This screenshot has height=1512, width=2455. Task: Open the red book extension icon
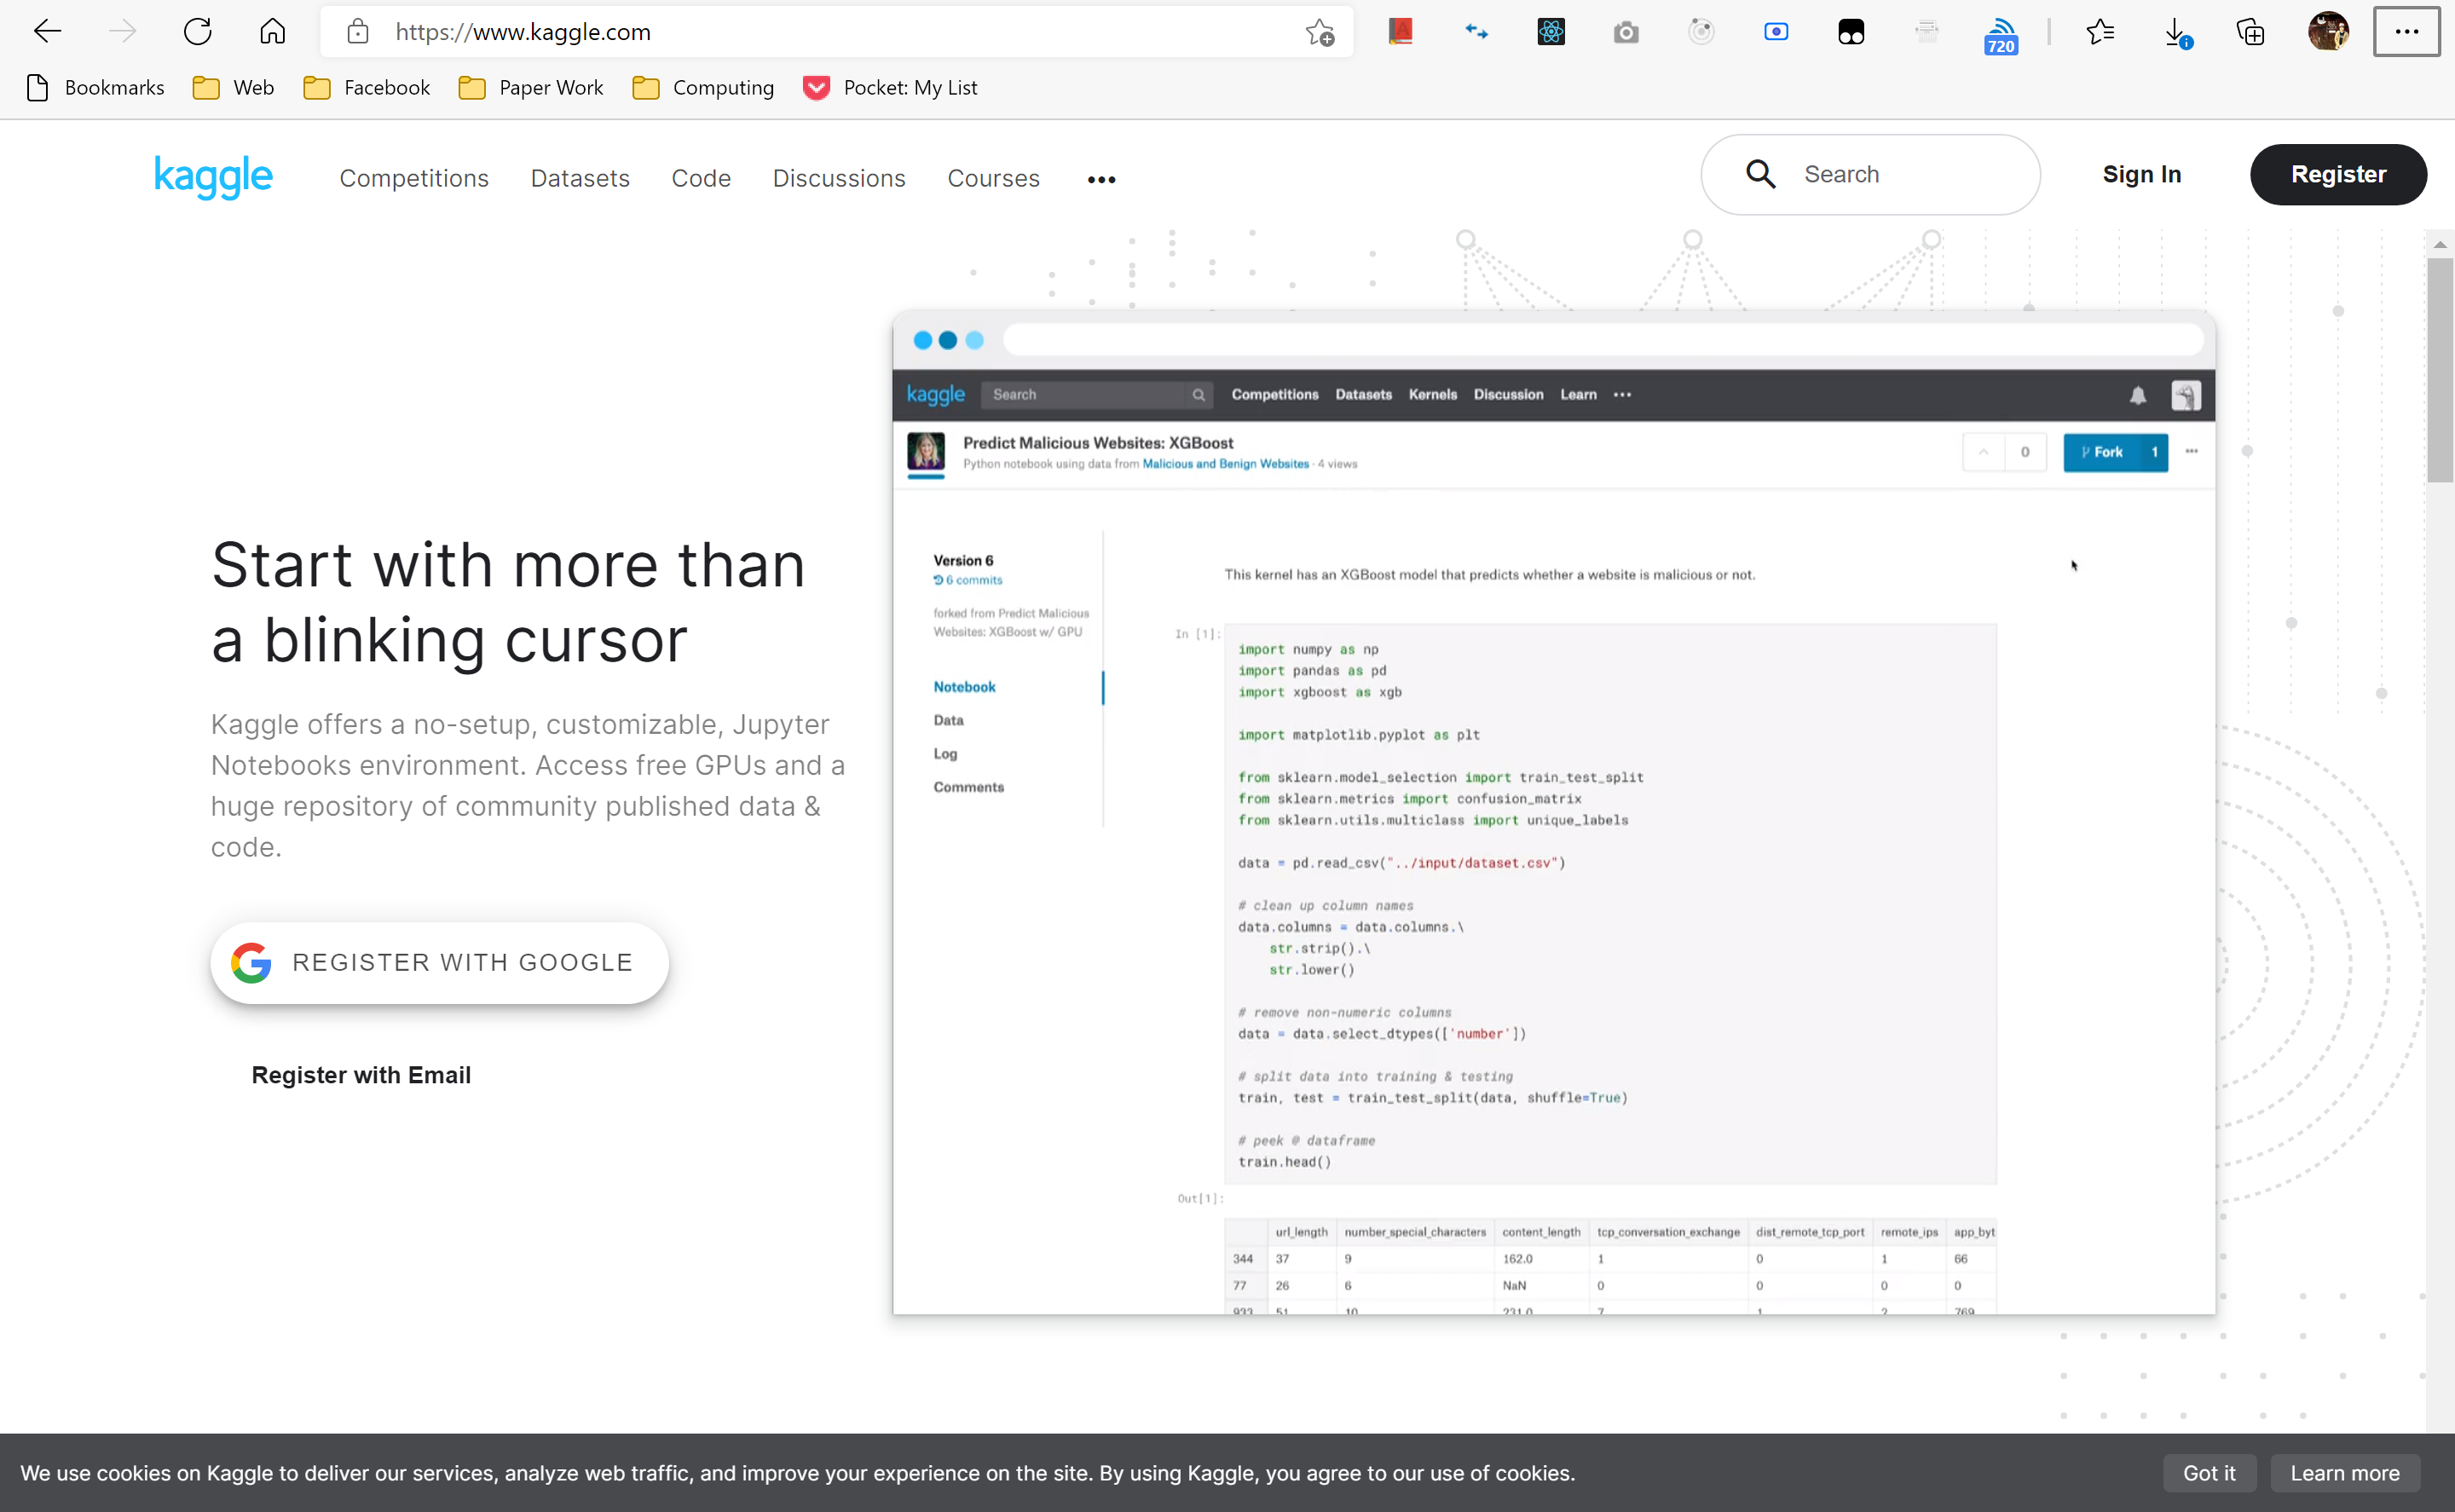point(1401,32)
